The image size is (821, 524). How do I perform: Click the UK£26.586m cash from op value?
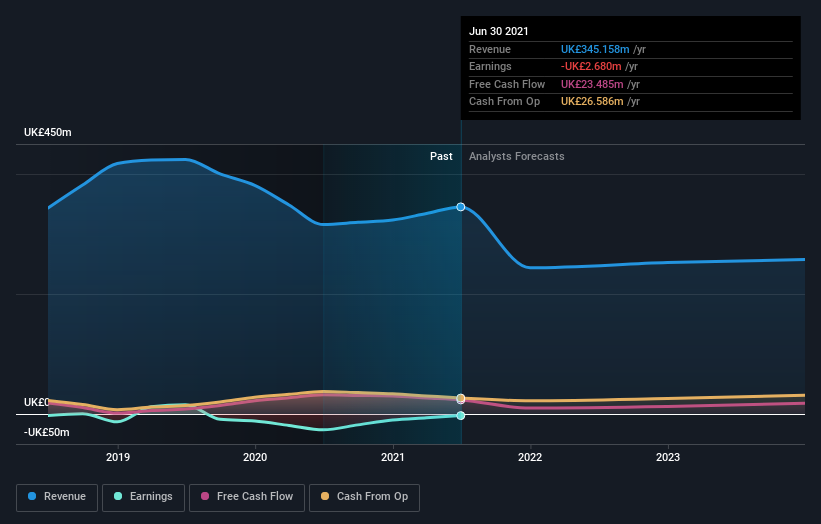click(592, 102)
